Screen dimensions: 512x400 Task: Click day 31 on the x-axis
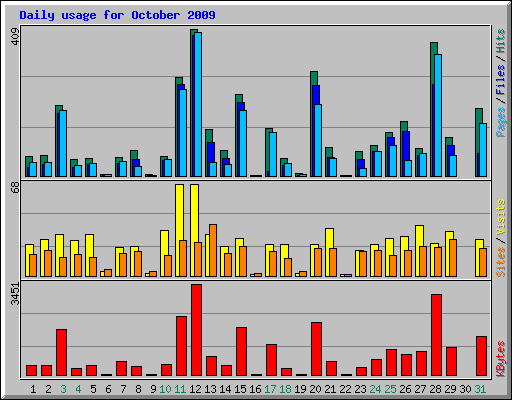coord(480,389)
